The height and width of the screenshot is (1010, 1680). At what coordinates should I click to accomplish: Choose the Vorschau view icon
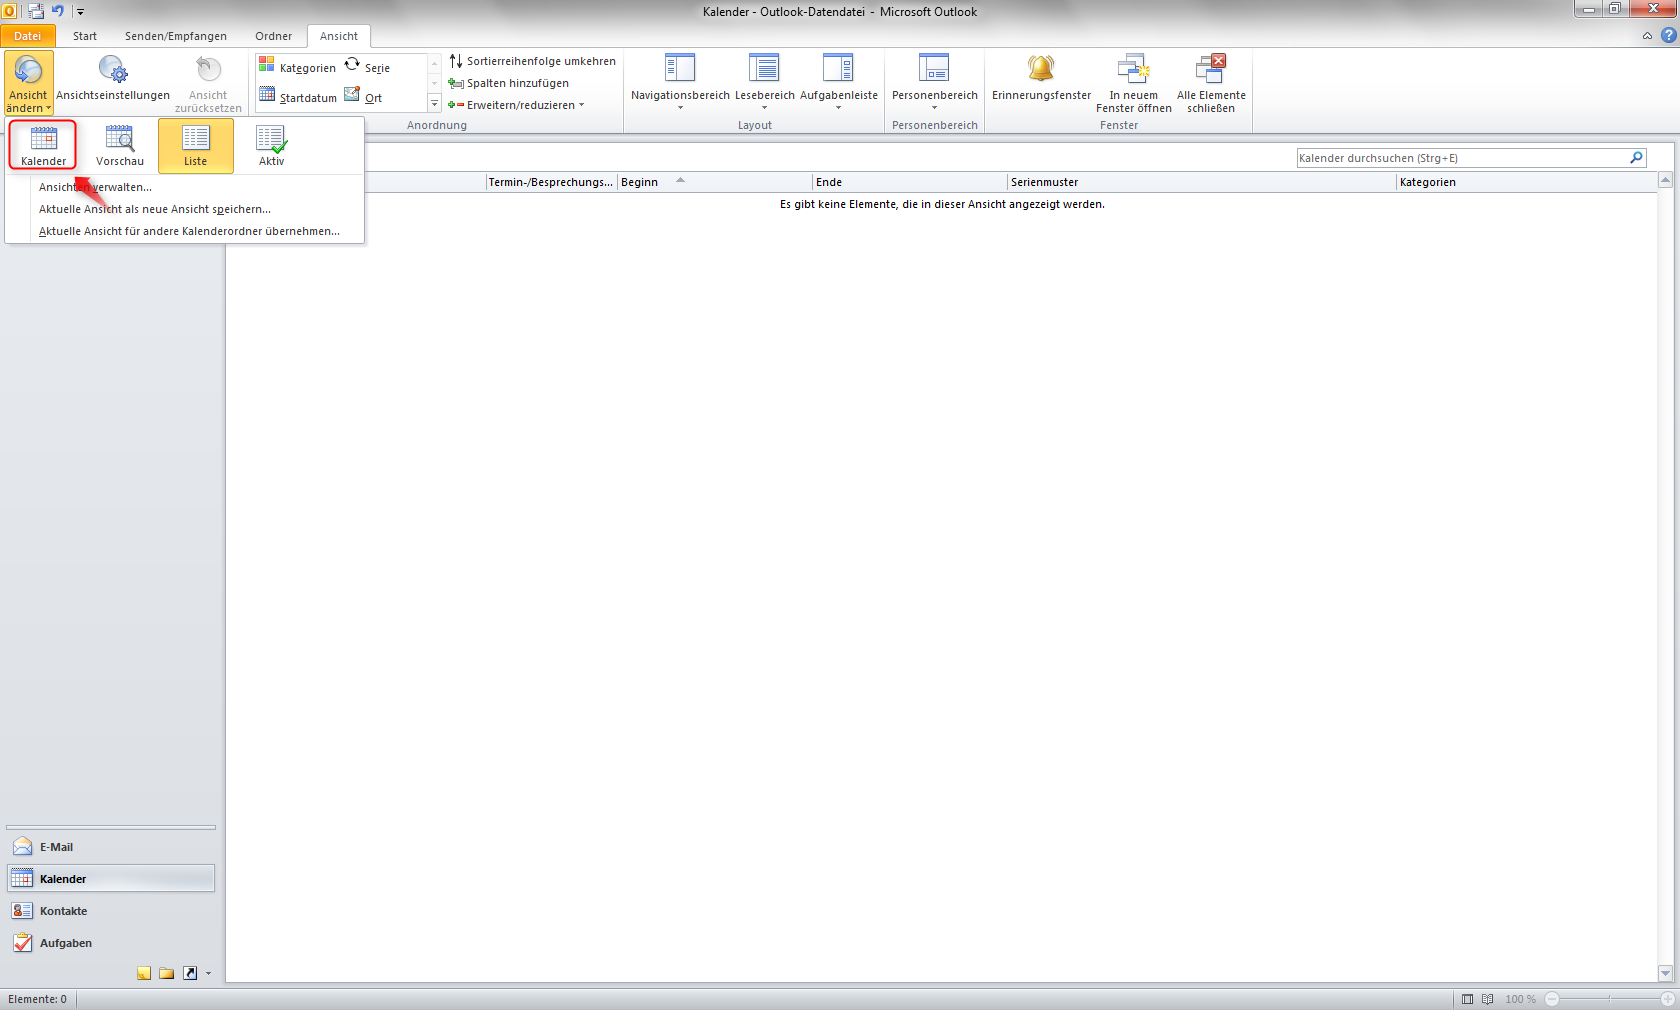[119, 145]
